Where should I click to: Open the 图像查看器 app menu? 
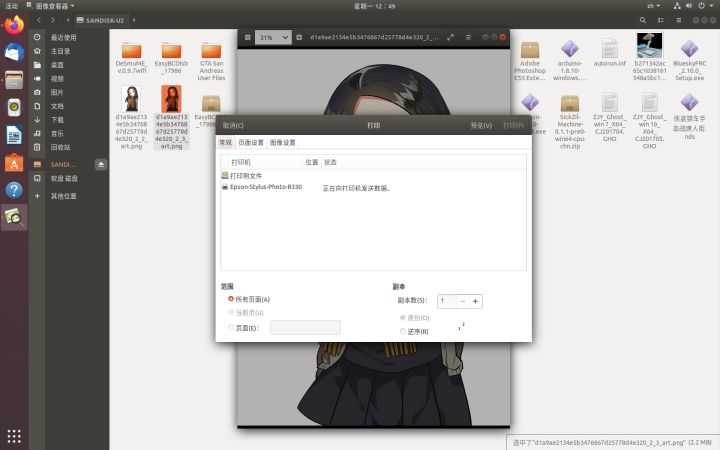51,6
